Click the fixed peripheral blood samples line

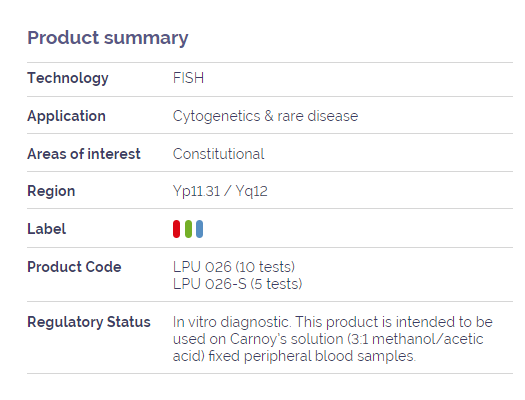coord(294,356)
